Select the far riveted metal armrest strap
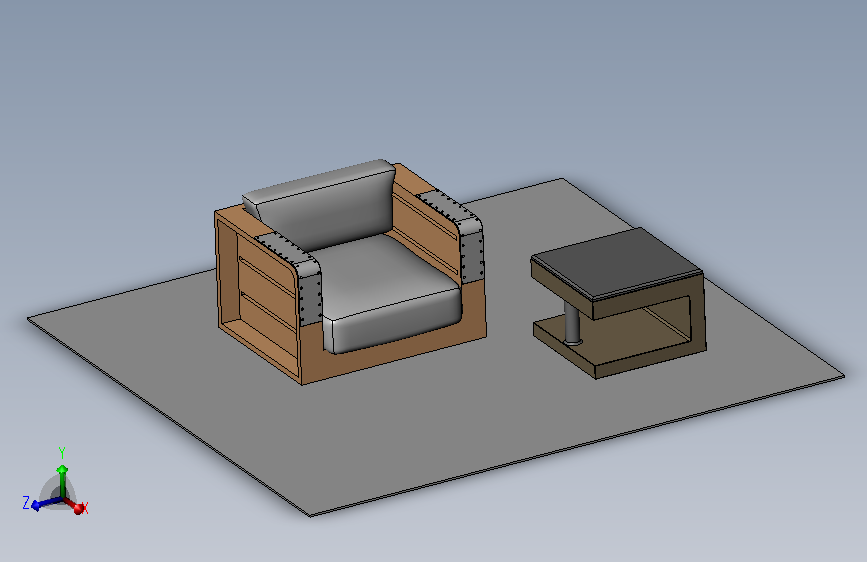 pos(459,232)
